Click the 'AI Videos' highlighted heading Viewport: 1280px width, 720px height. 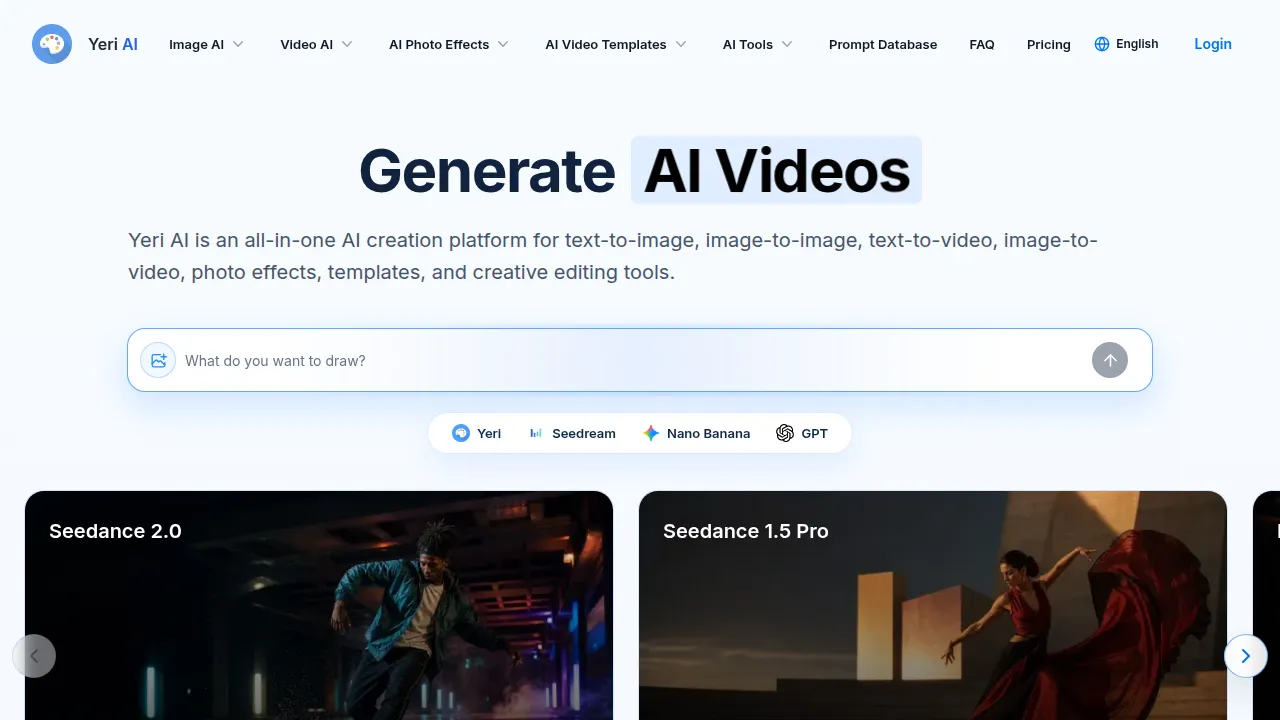click(x=777, y=171)
